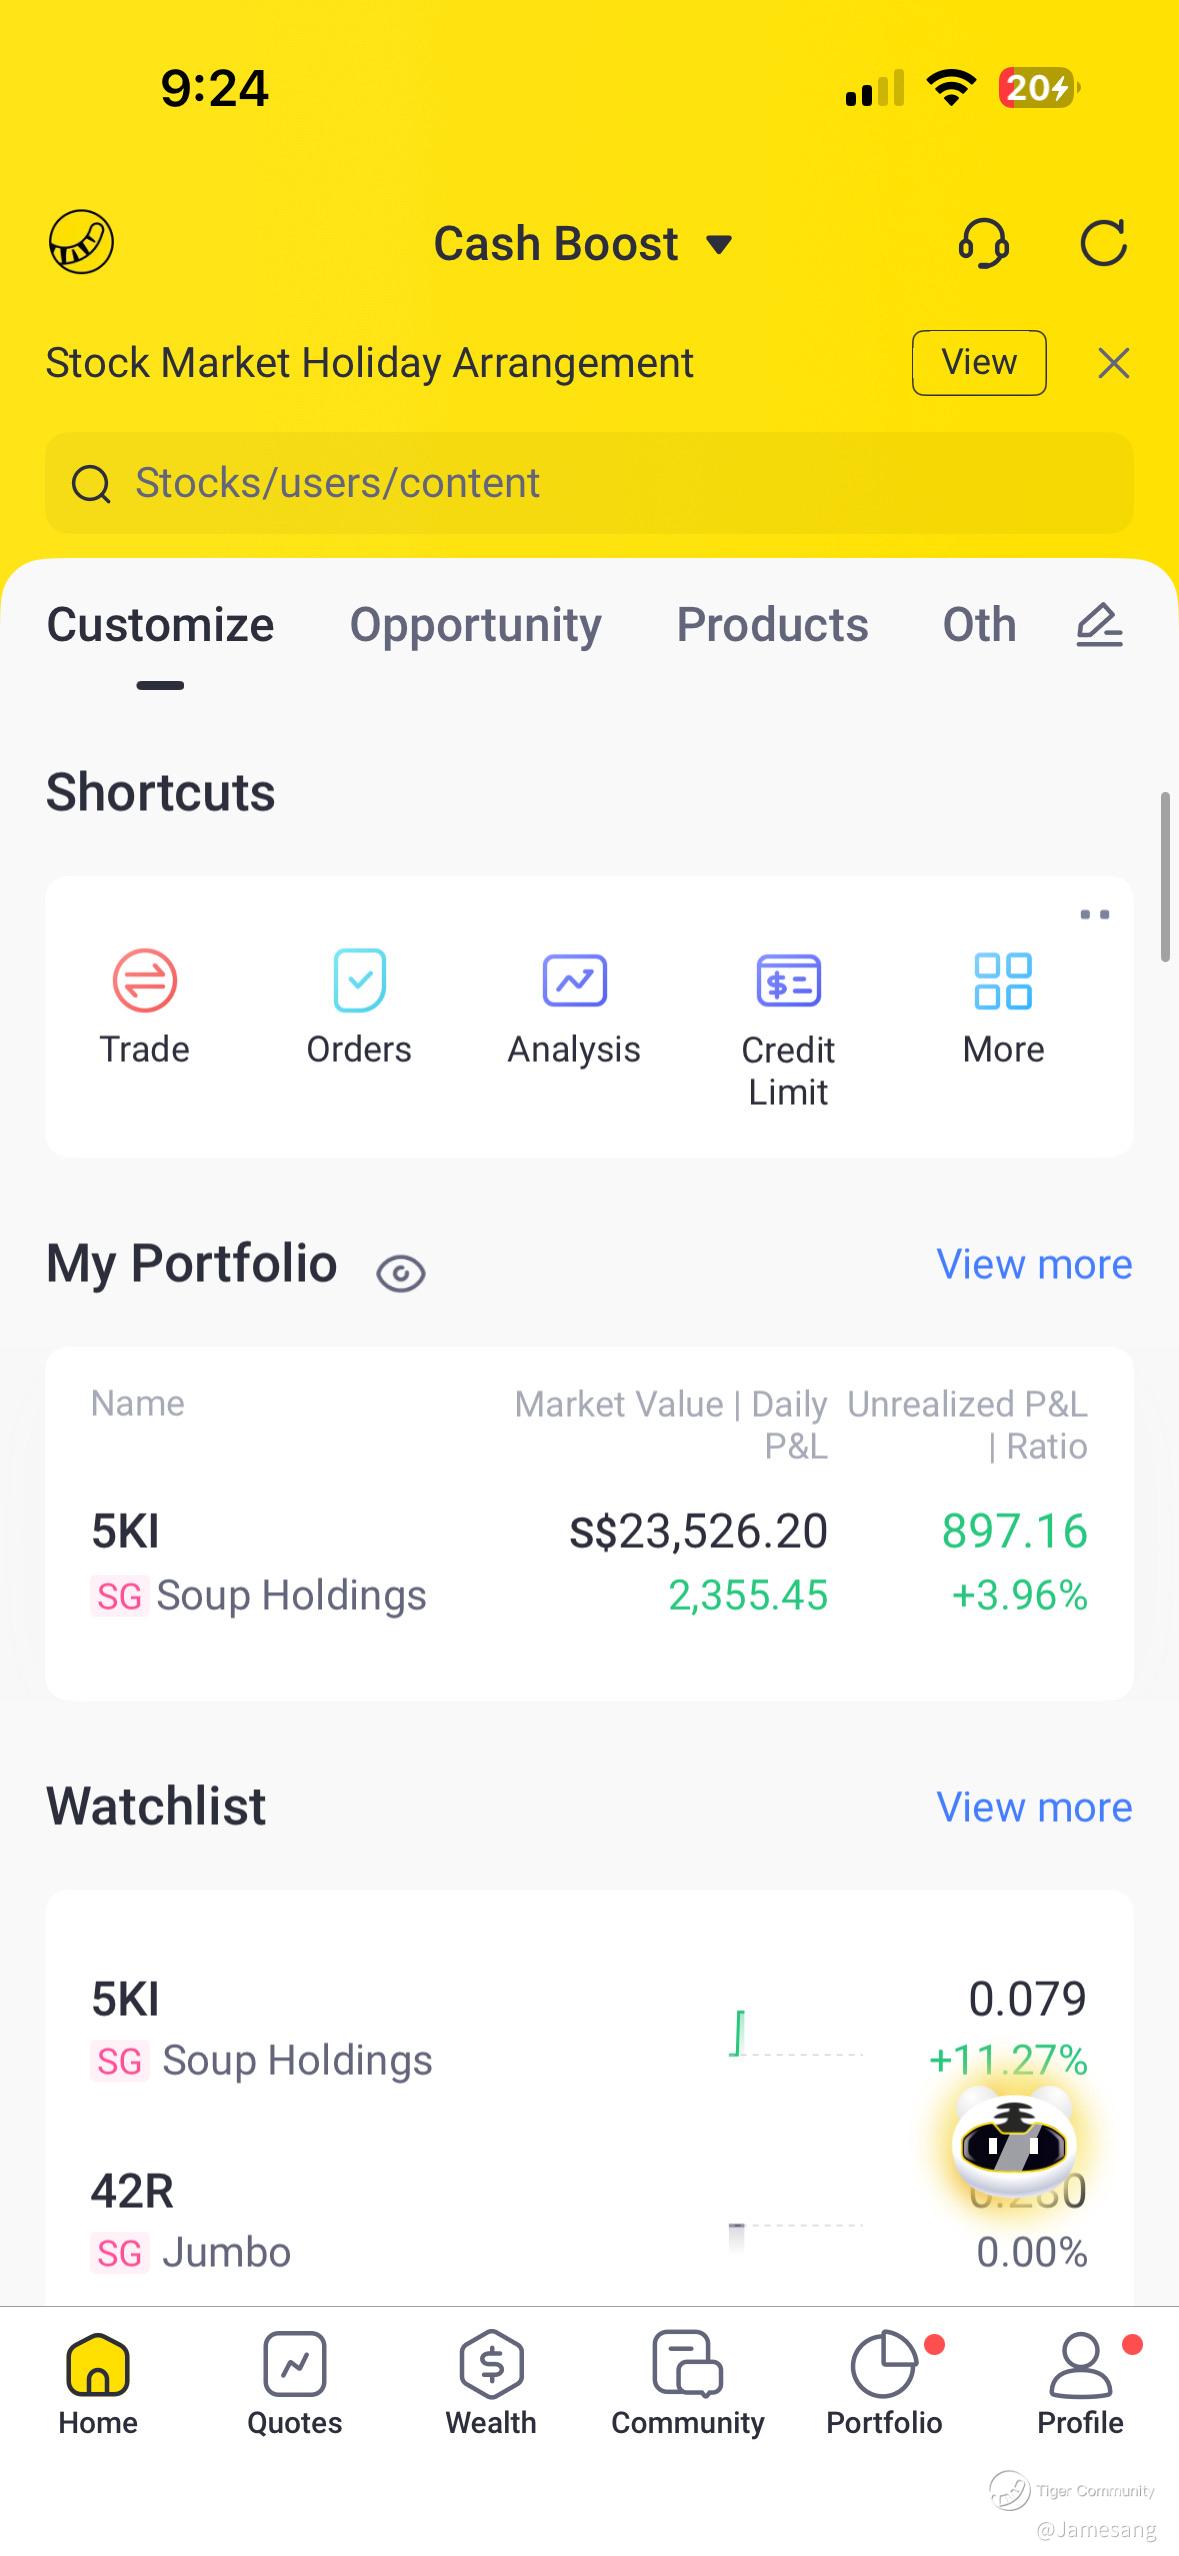This screenshot has height=2556, width=1179.
Task: Tap the Stocks/users/content search field
Action: pyautogui.click(x=589, y=483)
